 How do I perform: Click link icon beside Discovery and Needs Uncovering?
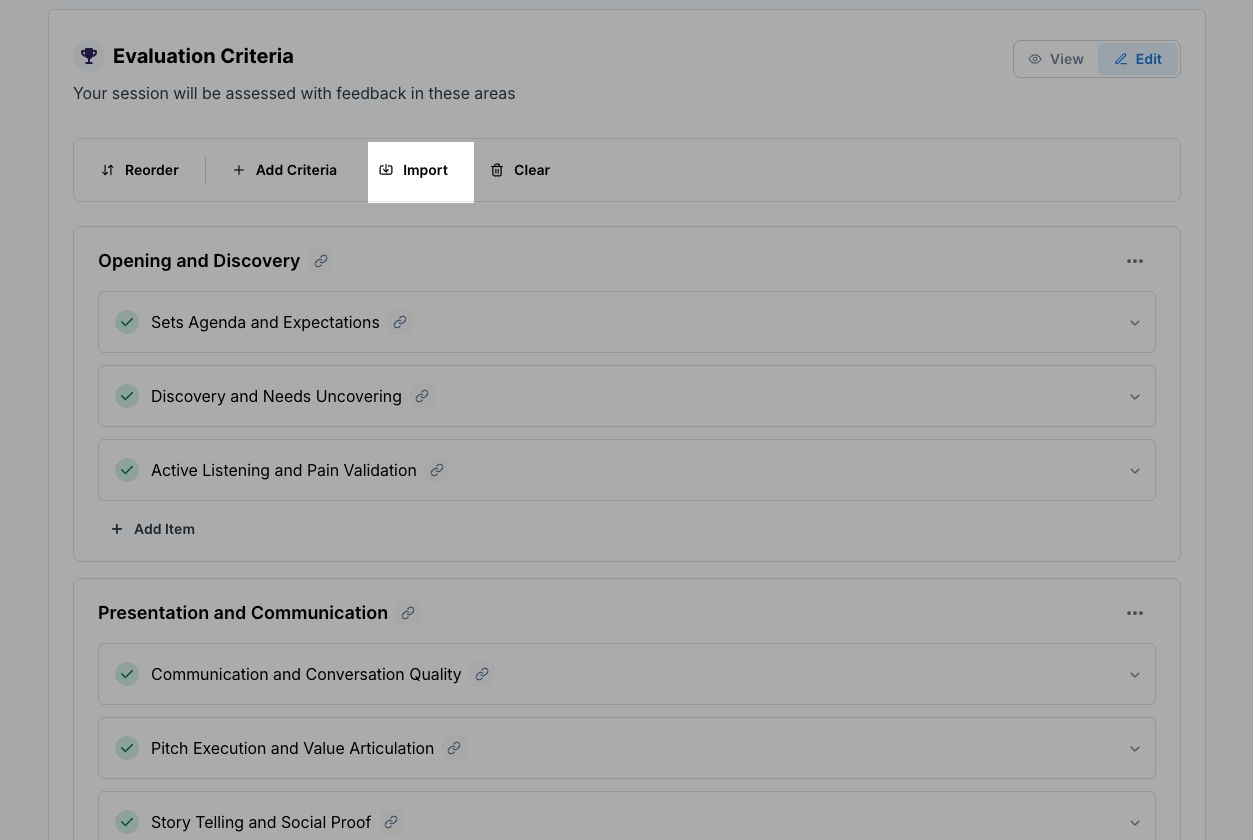pos(422,396)
